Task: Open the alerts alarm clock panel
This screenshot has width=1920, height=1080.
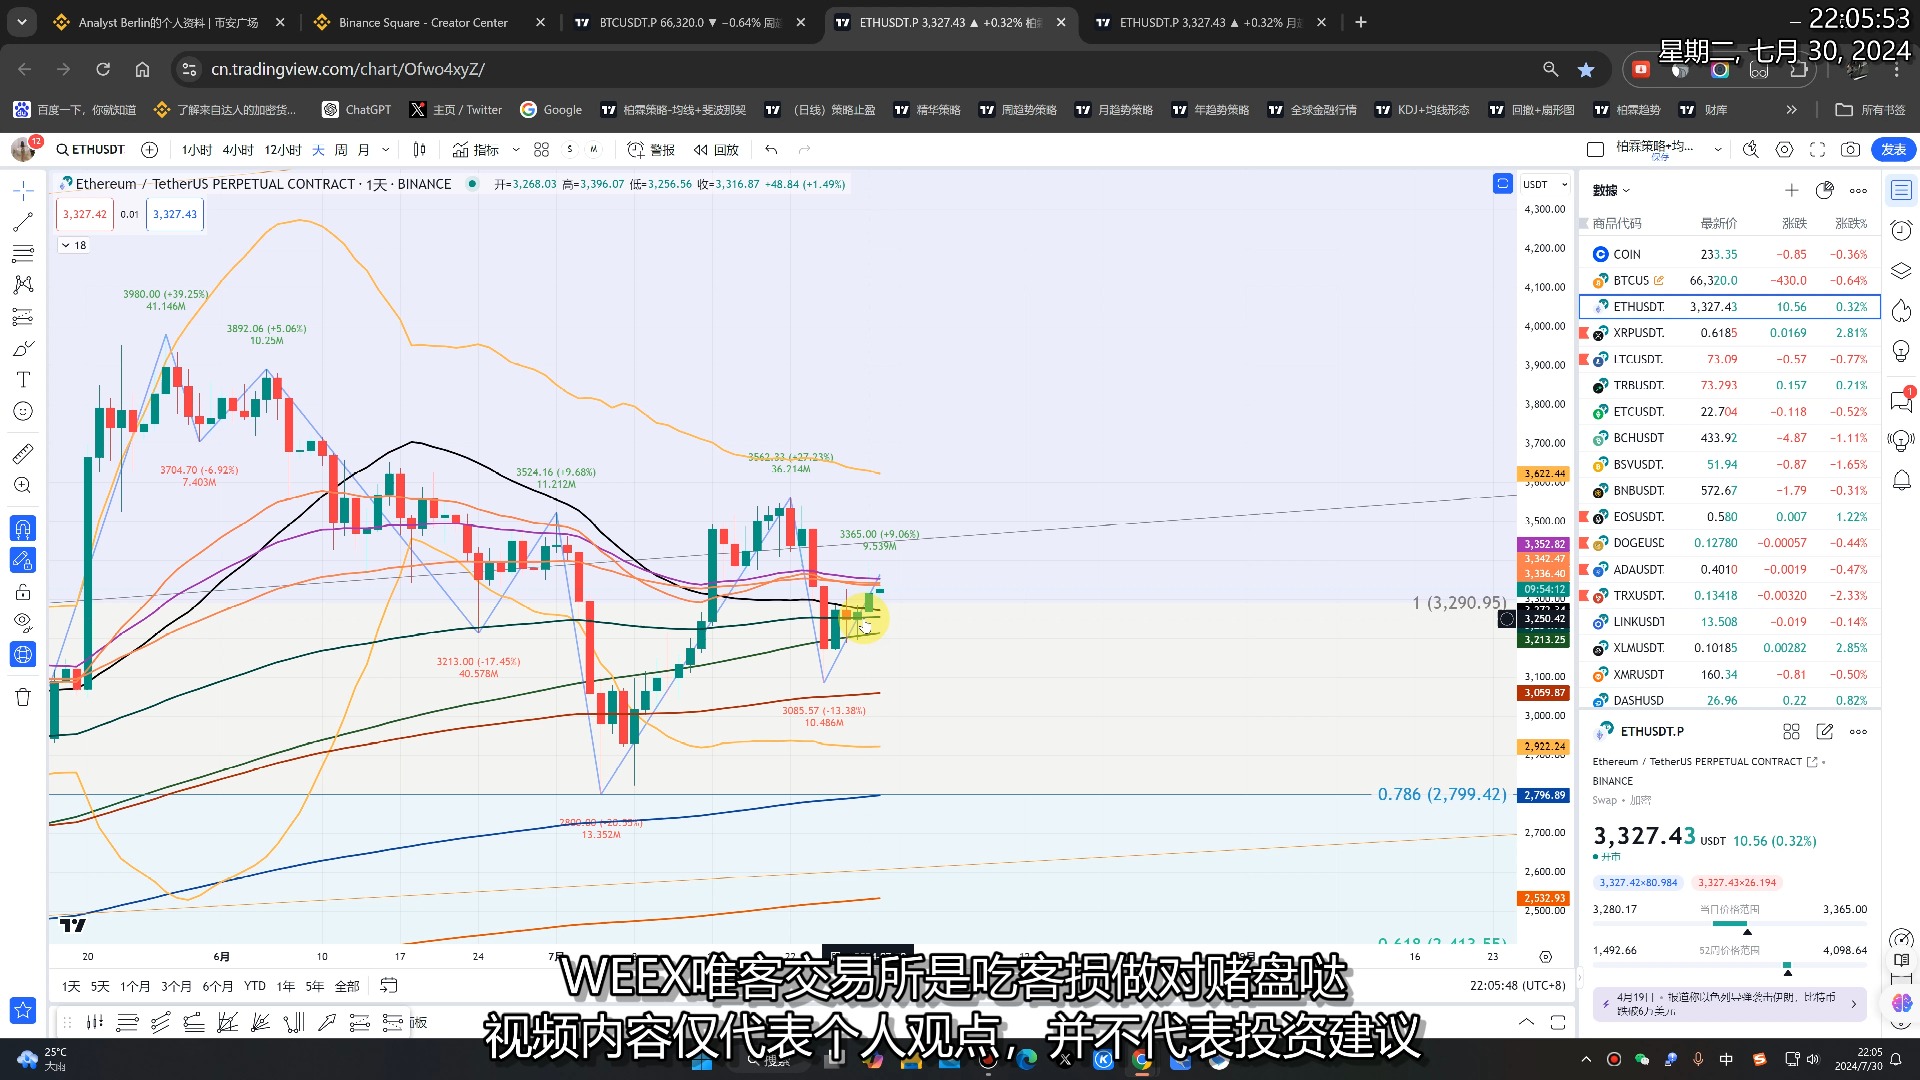Action: 1902,230
